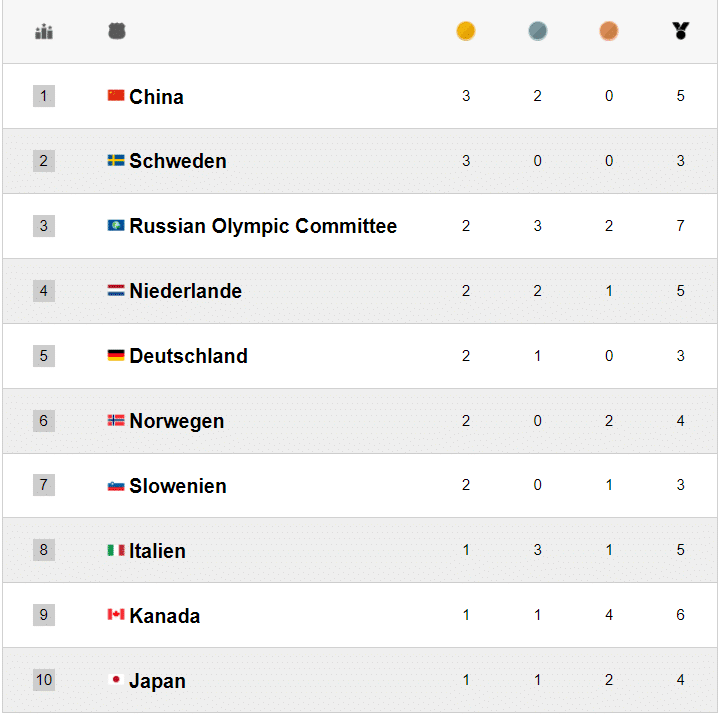The width and height of the screenshot is (720, 715).
Task: Click the total medals header icon
Action: (681, 32)
